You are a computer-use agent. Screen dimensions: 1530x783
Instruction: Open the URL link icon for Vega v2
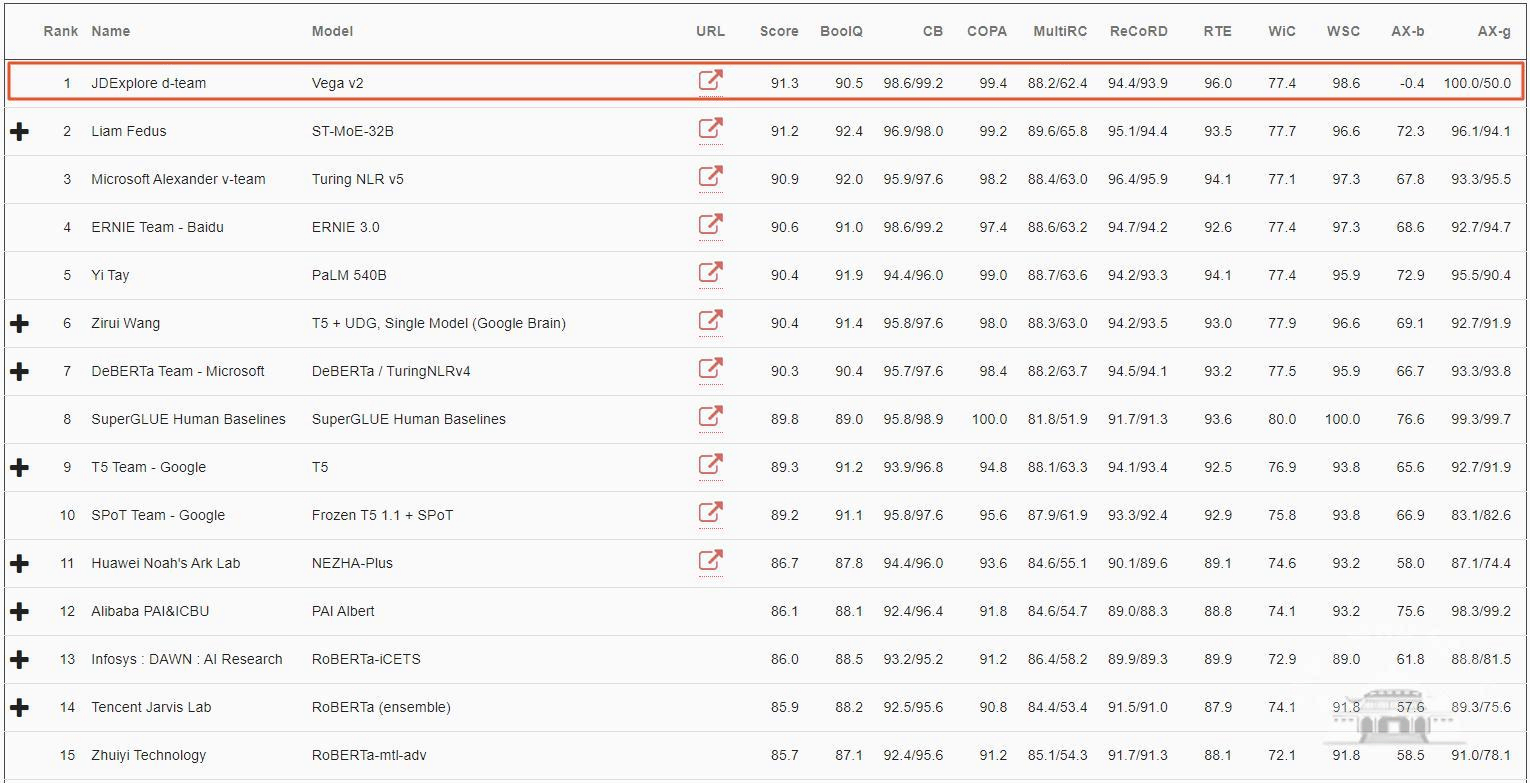click(x=710, y=81)
